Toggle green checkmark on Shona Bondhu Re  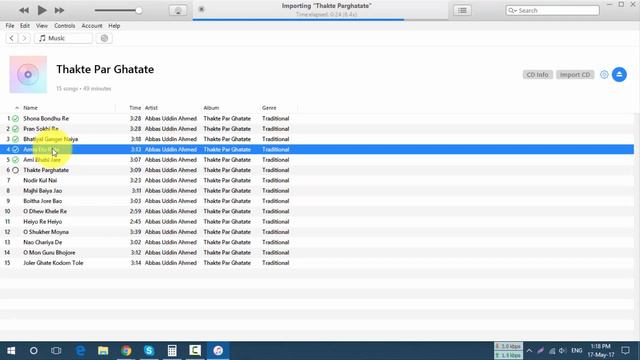coord(16,119)
